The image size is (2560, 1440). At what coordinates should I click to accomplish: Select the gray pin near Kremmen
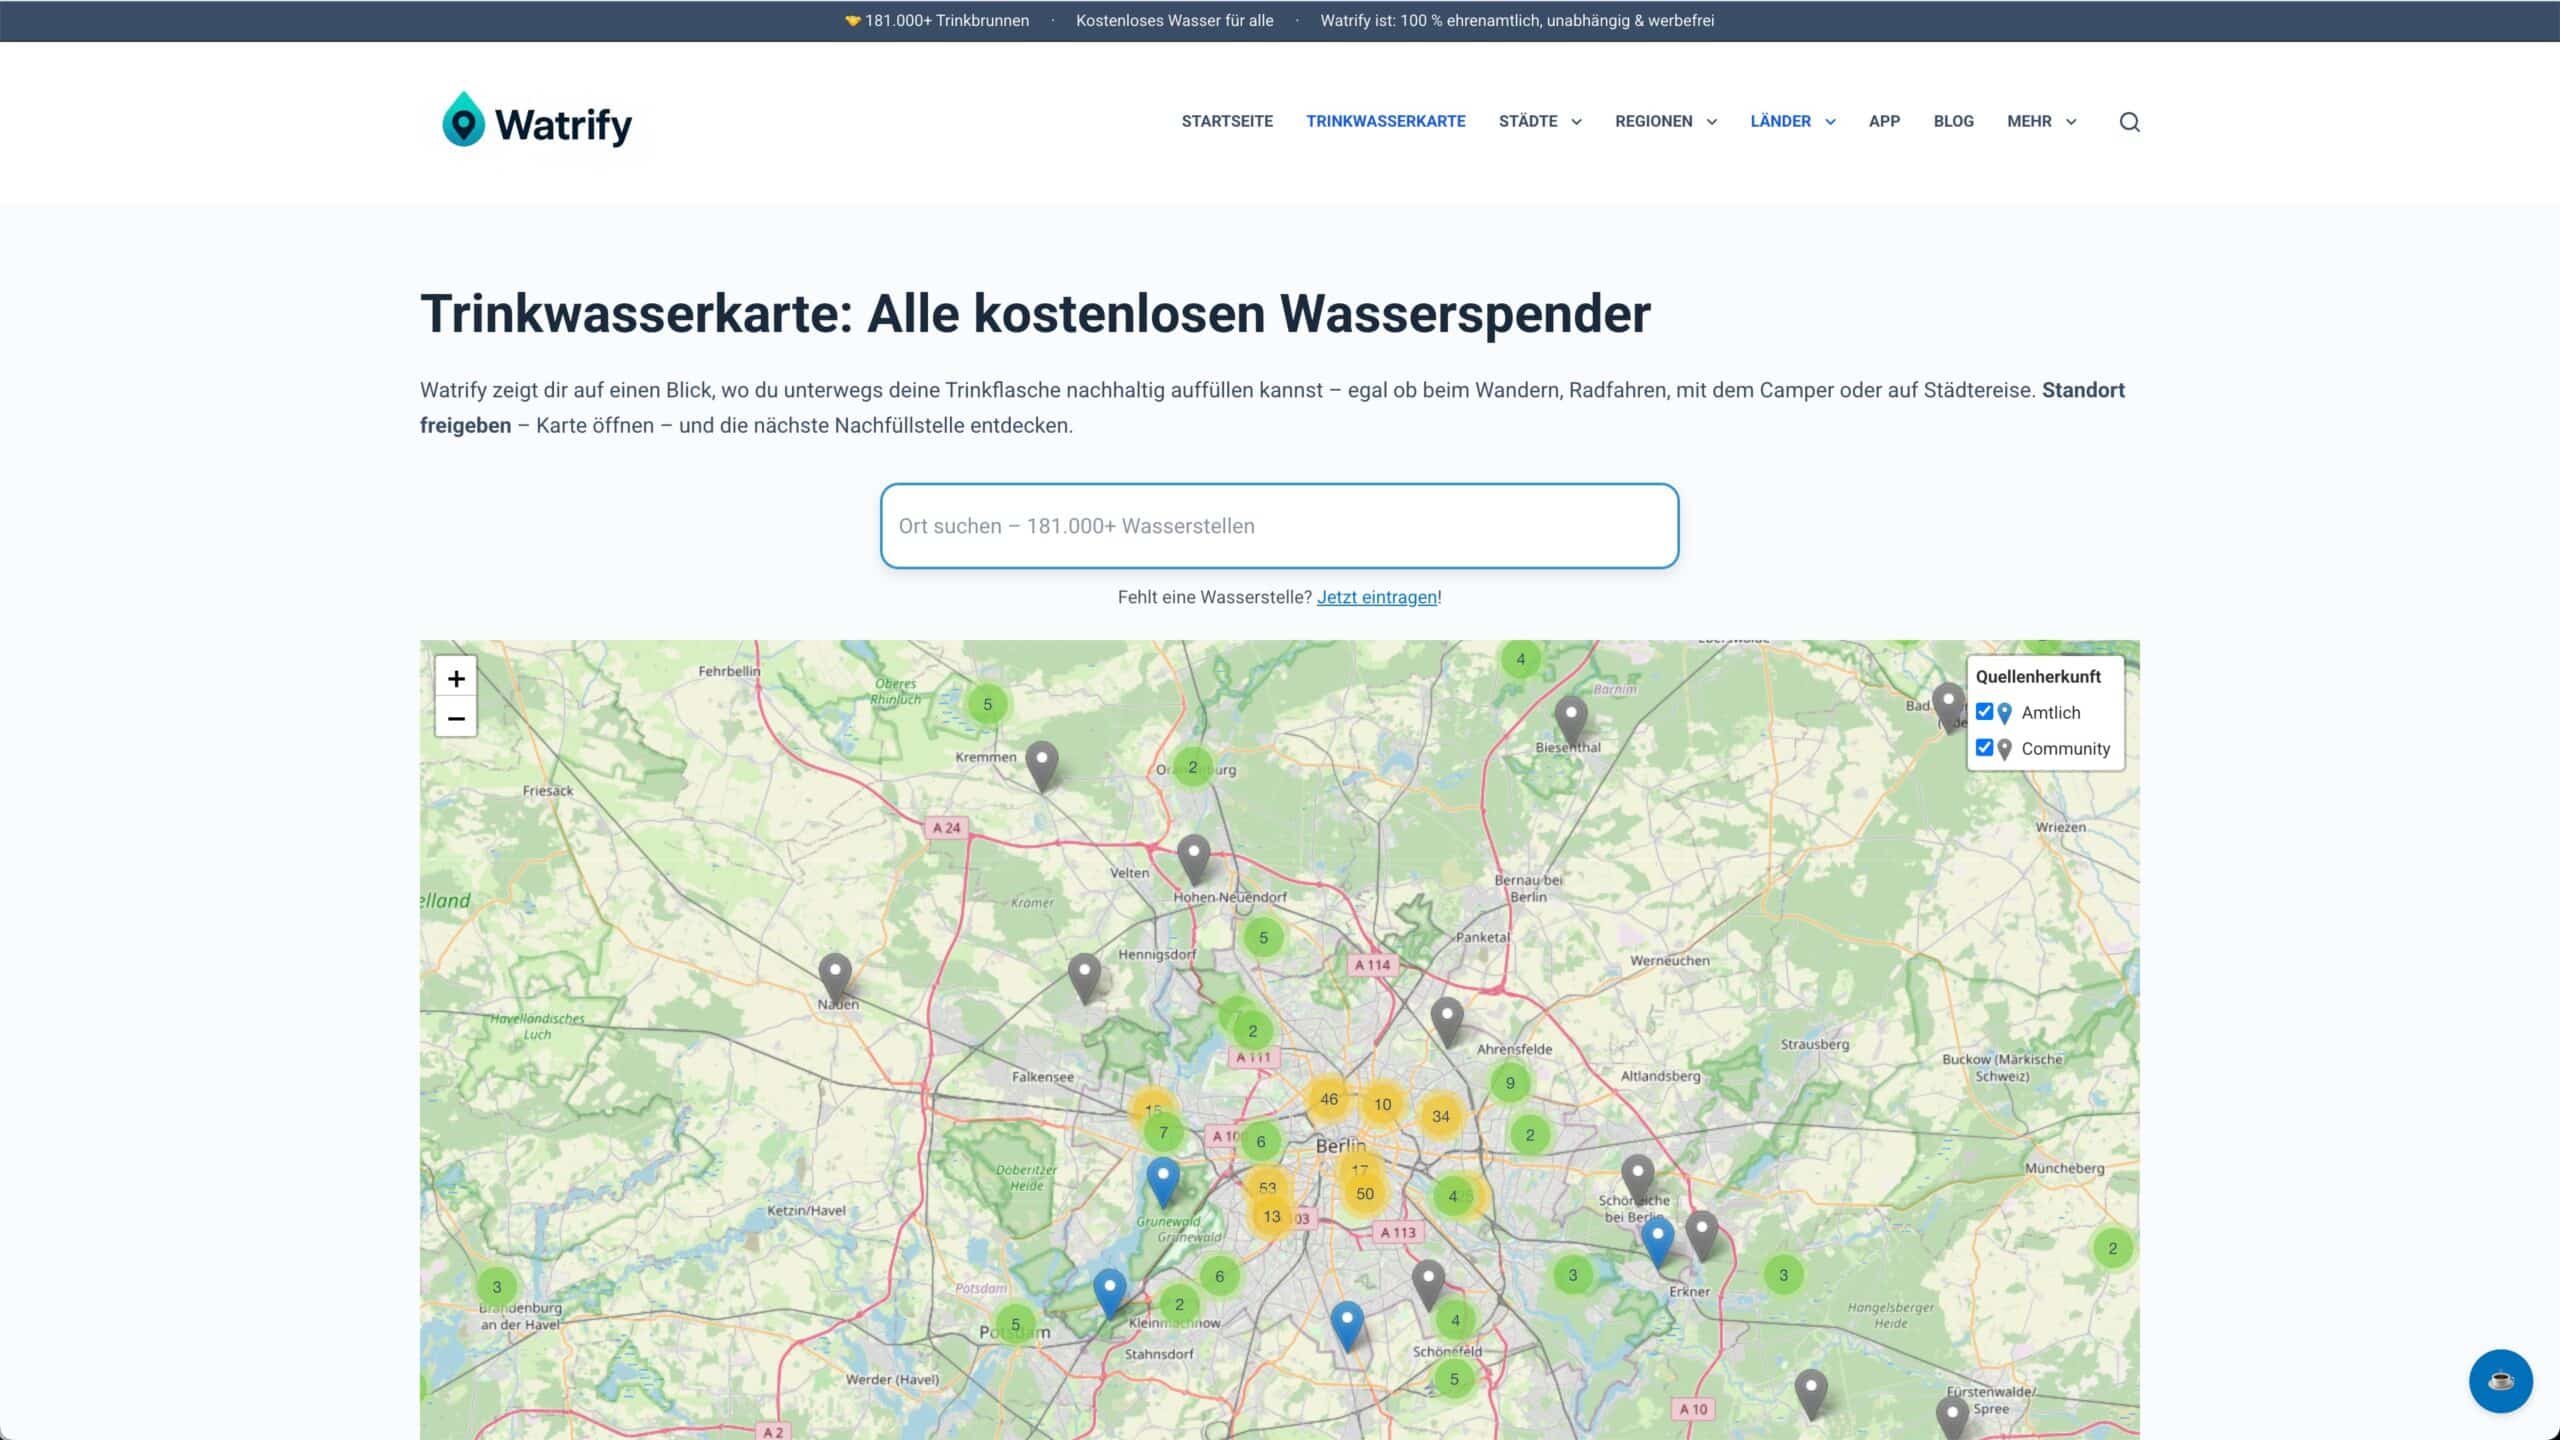pyautogui.click(x=1042, y=766)
